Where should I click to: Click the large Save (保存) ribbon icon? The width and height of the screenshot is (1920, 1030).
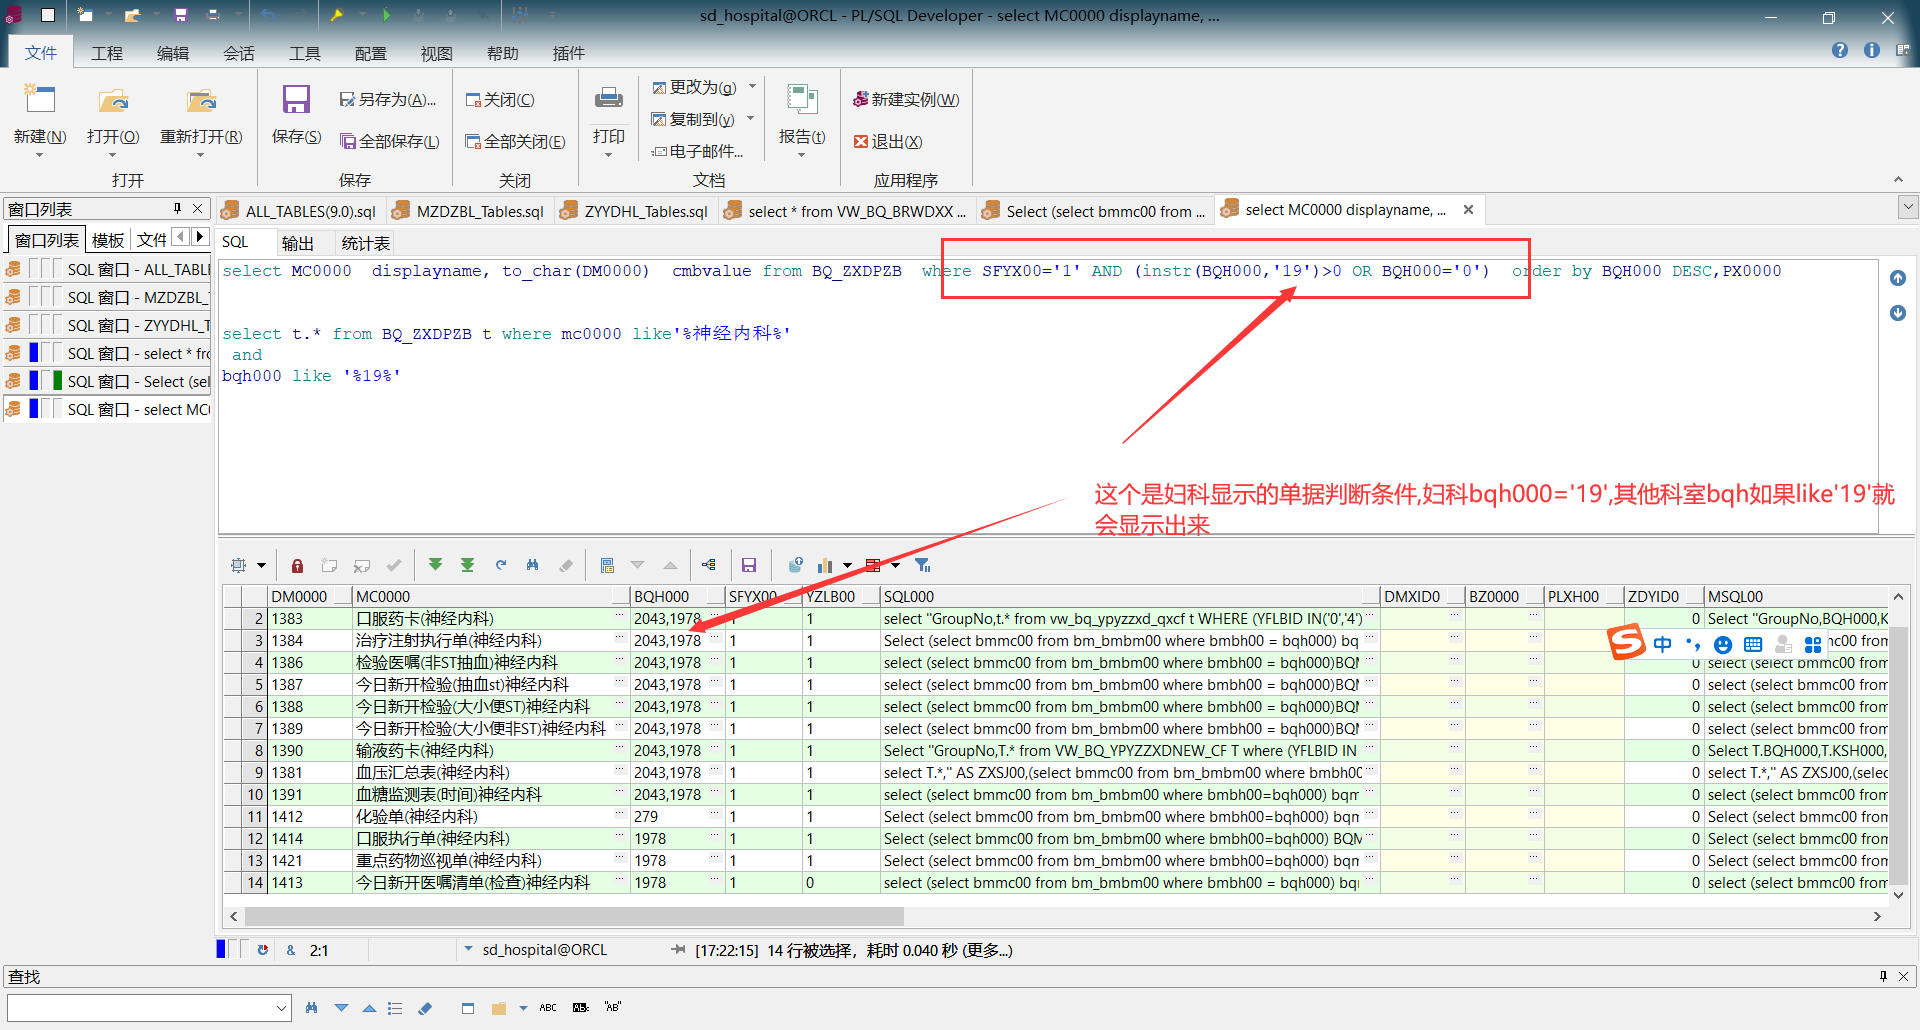pyautogui.click(x=296, y=100)
